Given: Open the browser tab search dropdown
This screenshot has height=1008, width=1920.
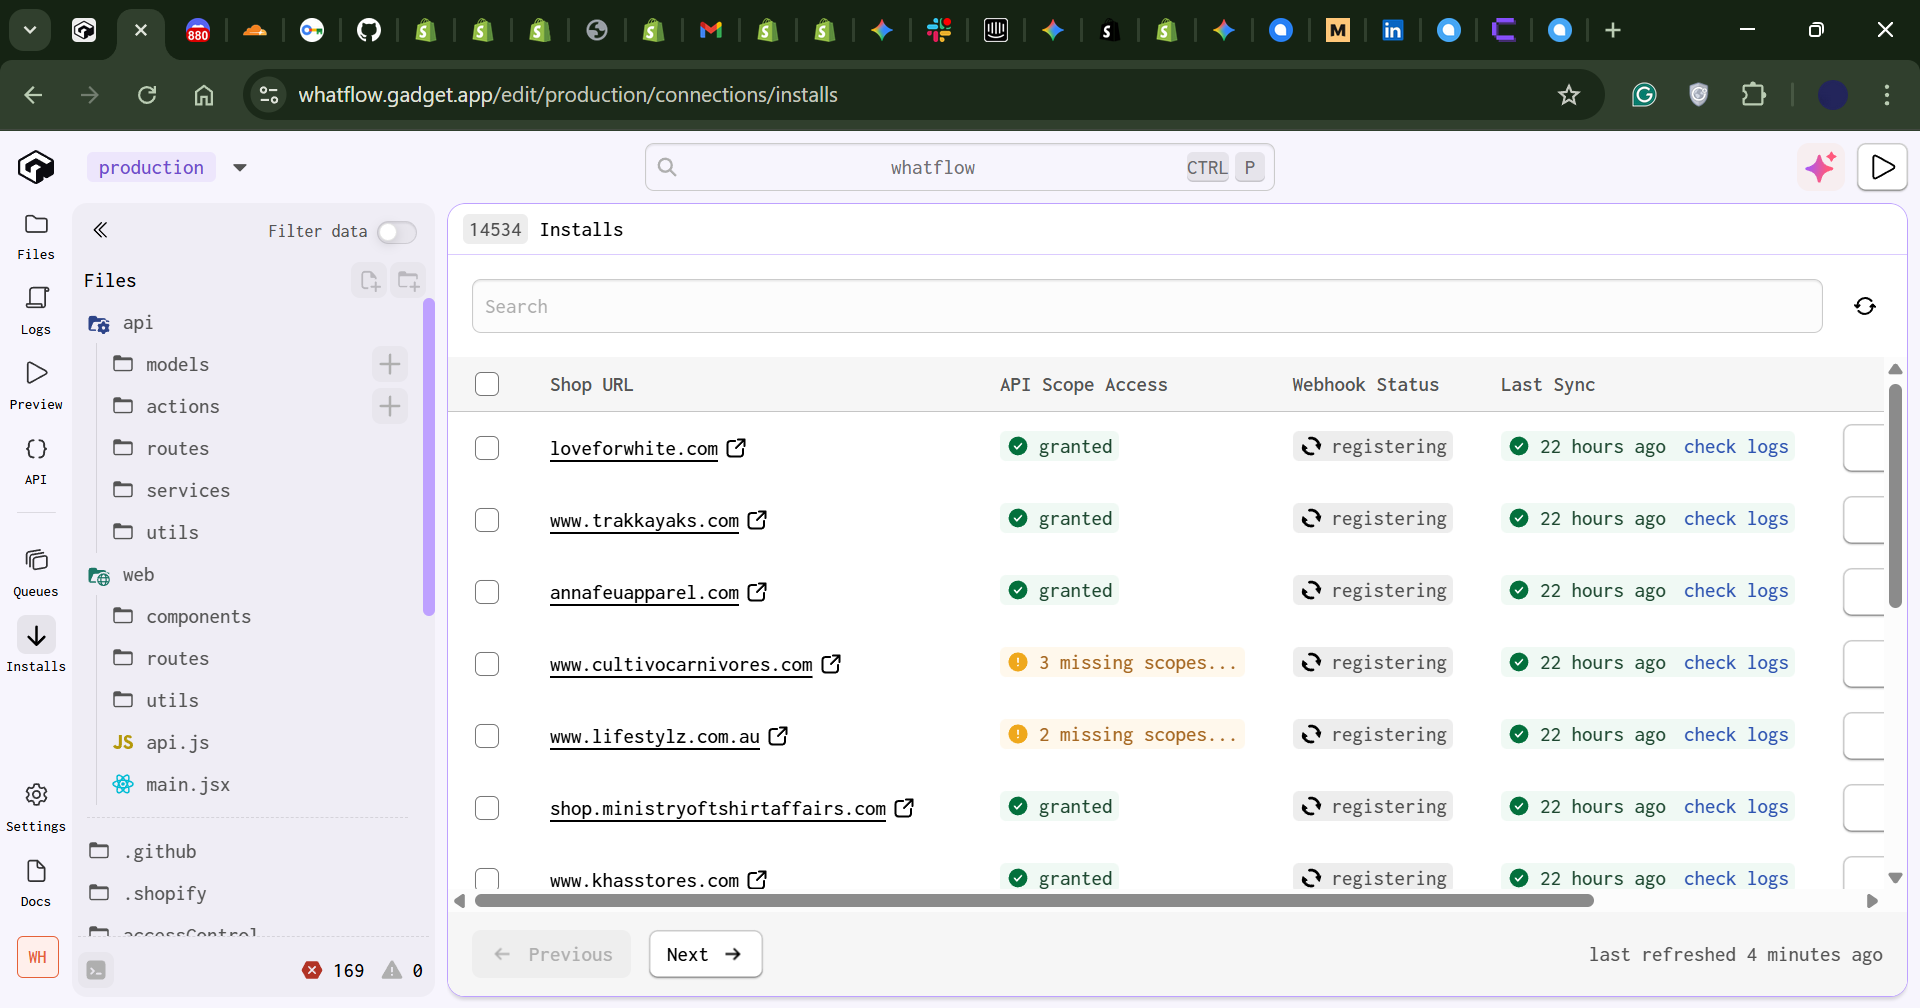Looking at the screenshot, I should [x=30, y=30].
